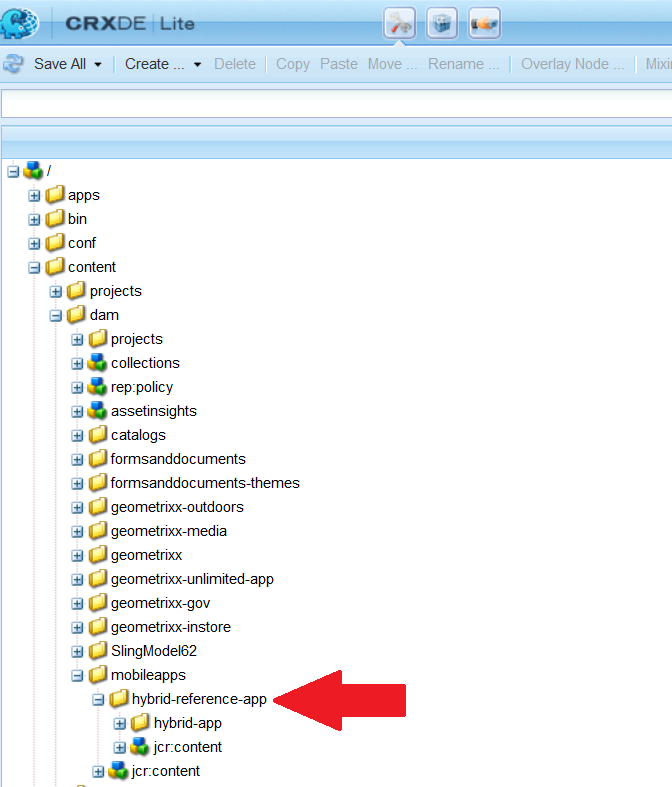
Task: Expand the hybrid-app folder
Action: [x=120, y=724]
